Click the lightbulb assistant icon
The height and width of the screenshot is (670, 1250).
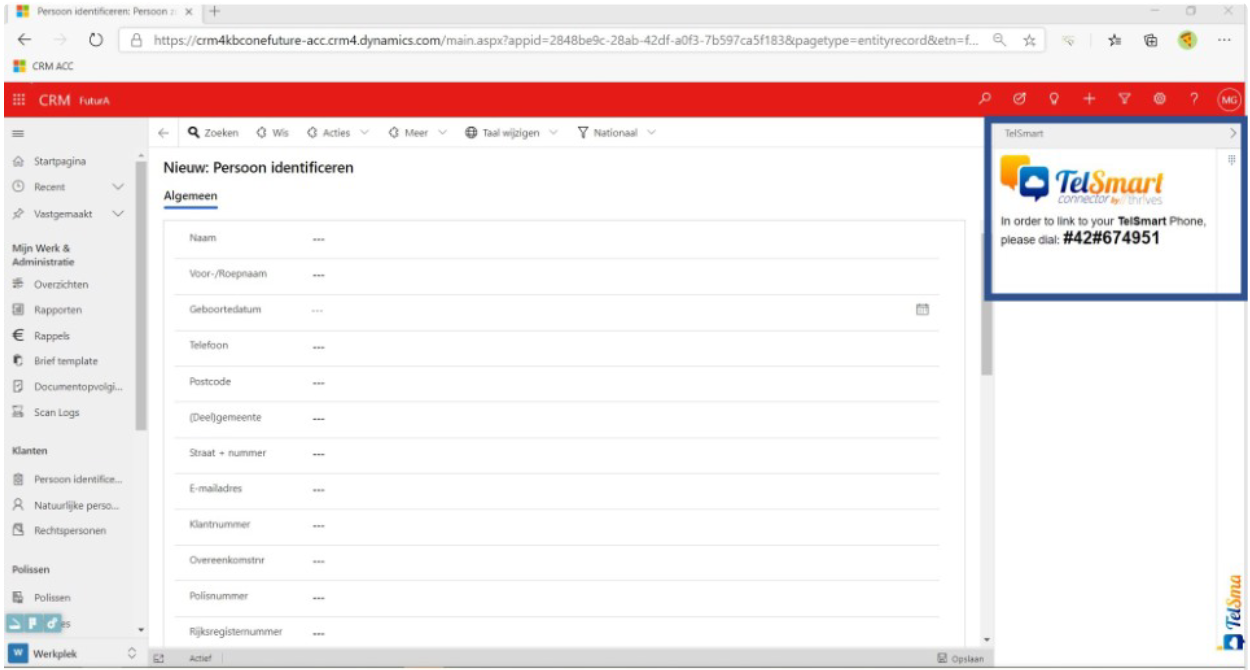click(1054, 99)
